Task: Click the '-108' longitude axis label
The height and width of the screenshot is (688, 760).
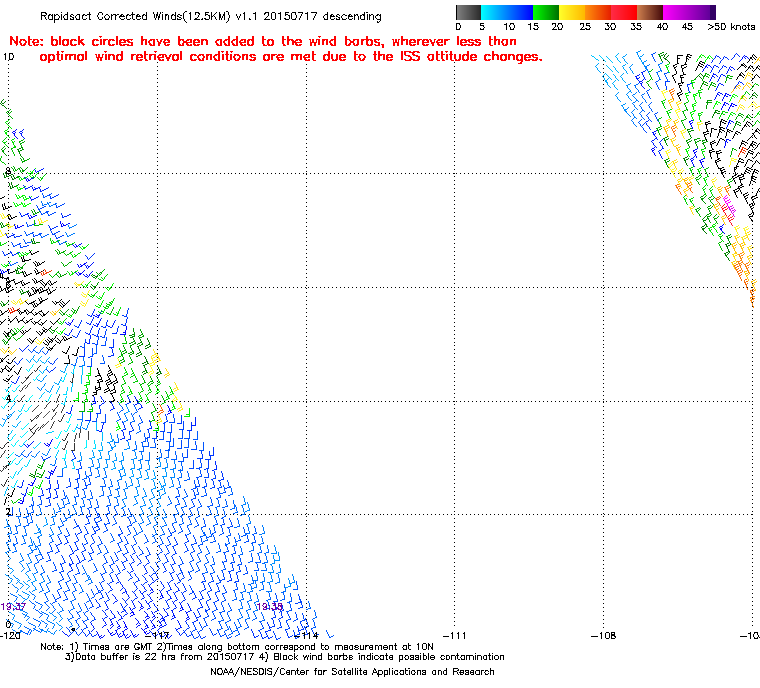Action: click(603, 635)
